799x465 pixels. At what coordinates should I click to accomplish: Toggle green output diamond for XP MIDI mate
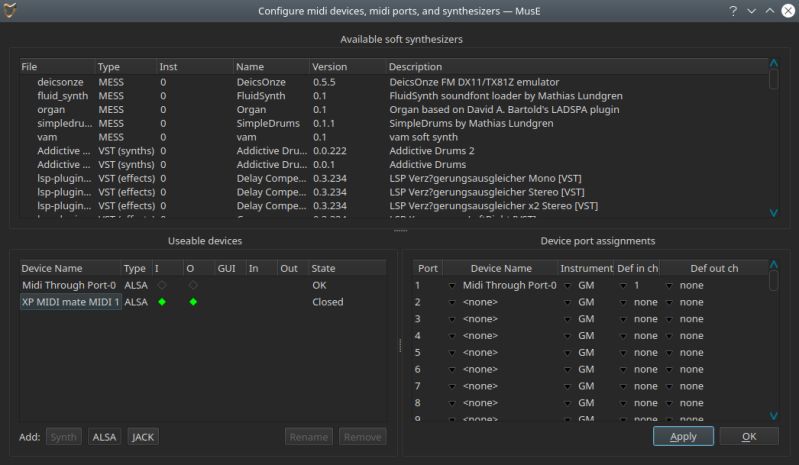193,302
